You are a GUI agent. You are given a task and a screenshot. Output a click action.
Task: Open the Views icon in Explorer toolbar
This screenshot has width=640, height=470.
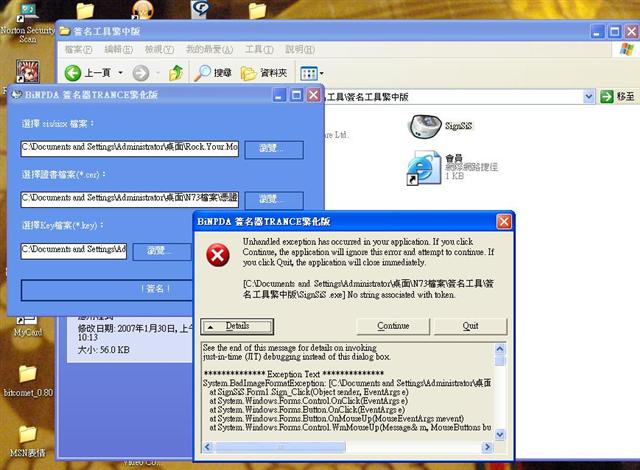[309, 73]
